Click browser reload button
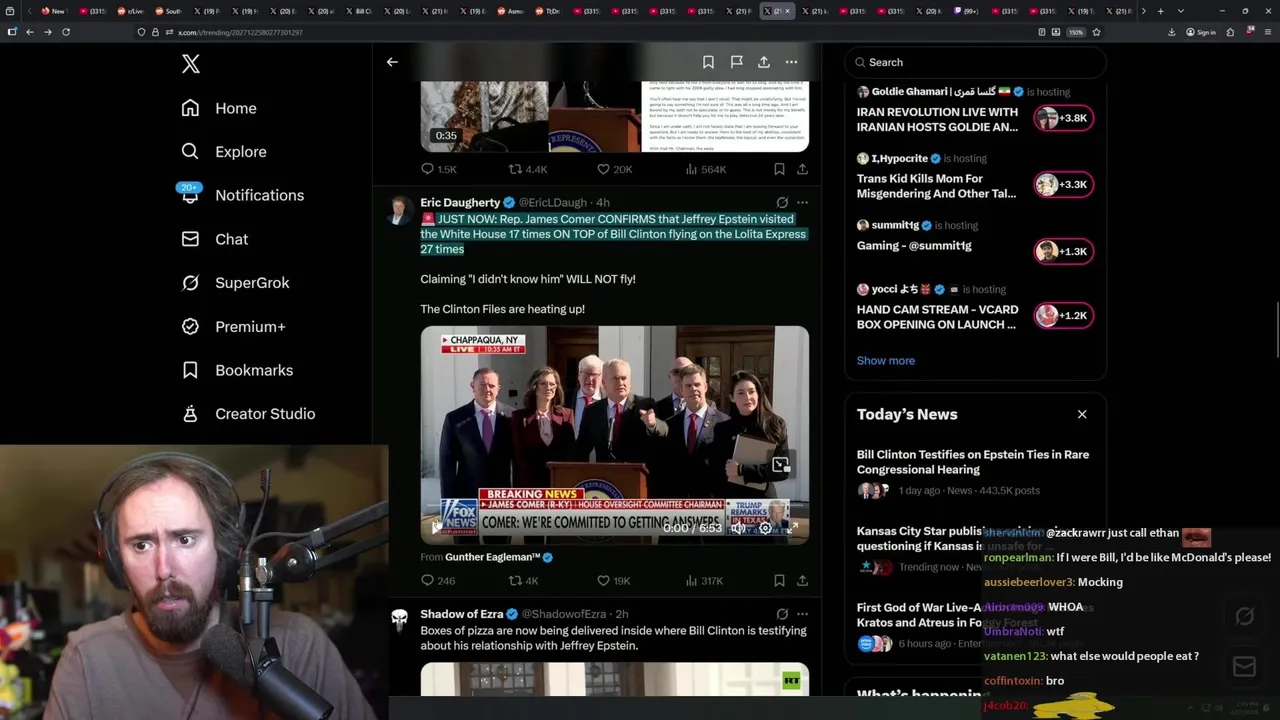Screen dimensions: 1280x720 (66, 32)
